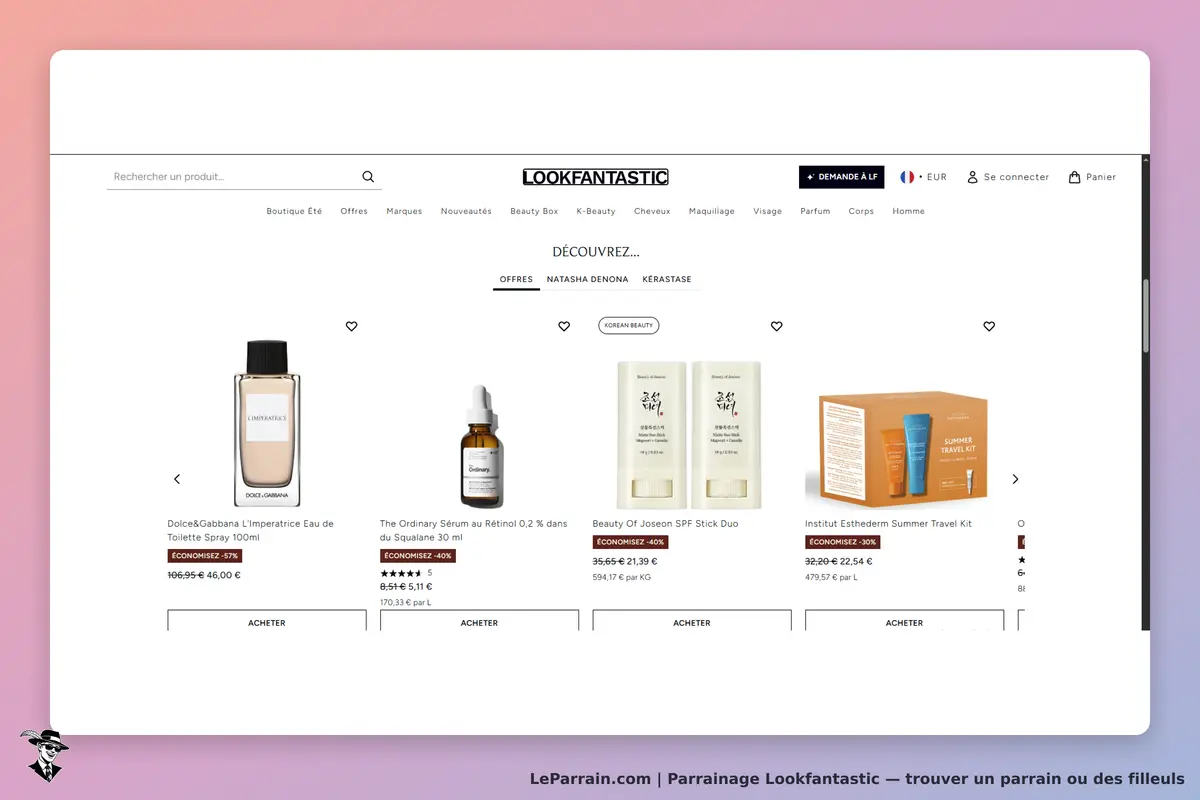Screen dimensions: 1200x800
Task: Open 'Institut Esthederm Summer Travel Kit' title
Action: 888,524
